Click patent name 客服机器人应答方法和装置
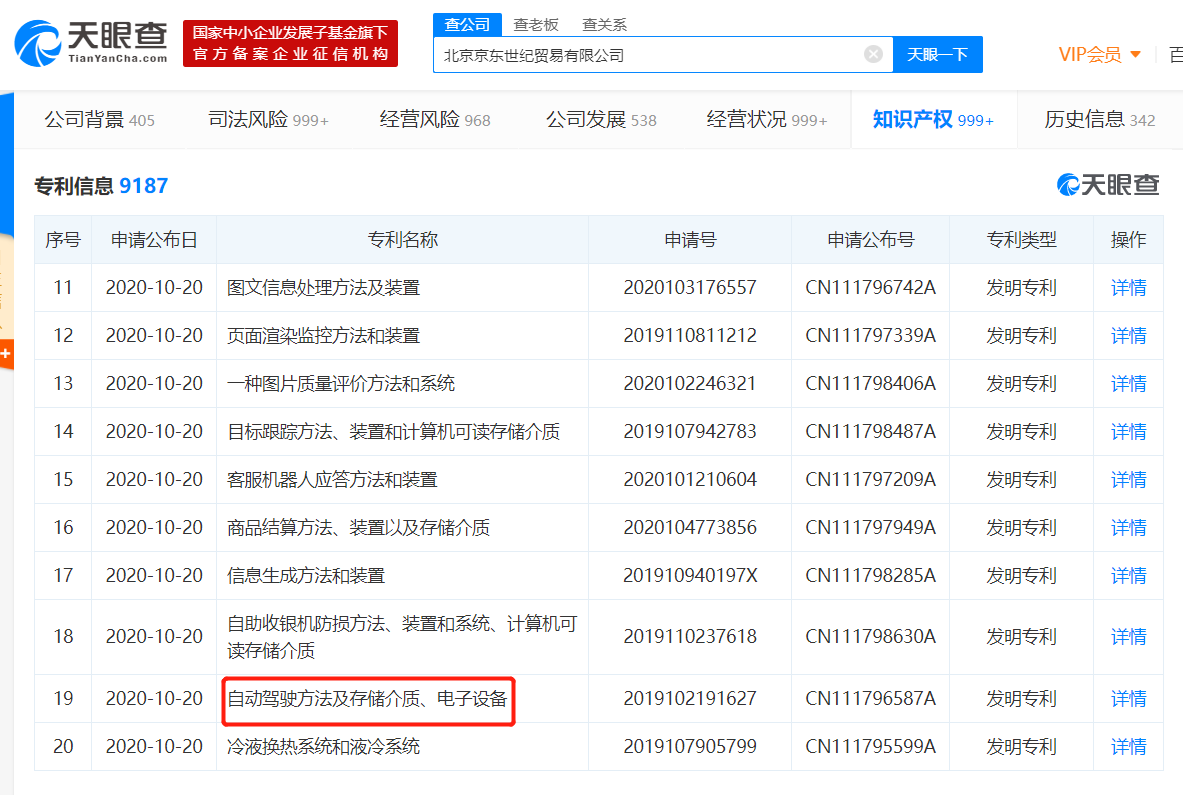 click(332, 479)
